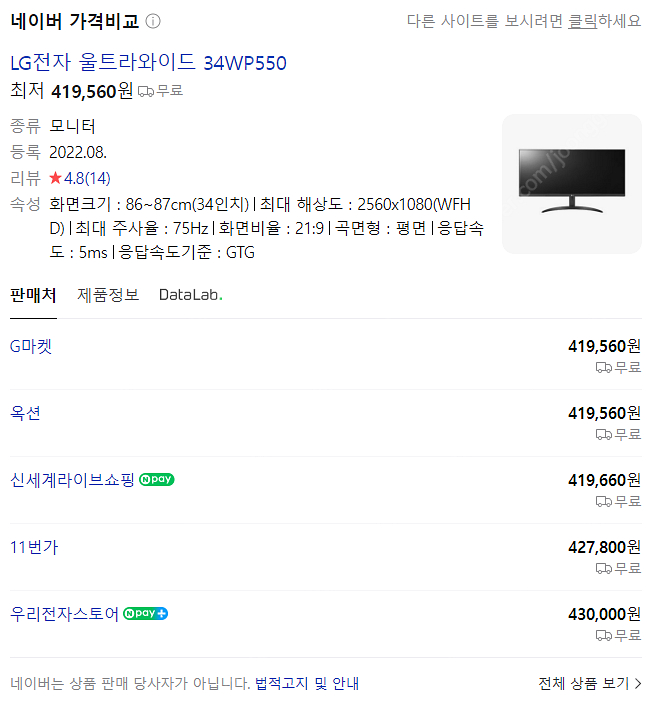Click the LG monitor product thumbnail
Screen dimensions: 647x708
point(572,183)
